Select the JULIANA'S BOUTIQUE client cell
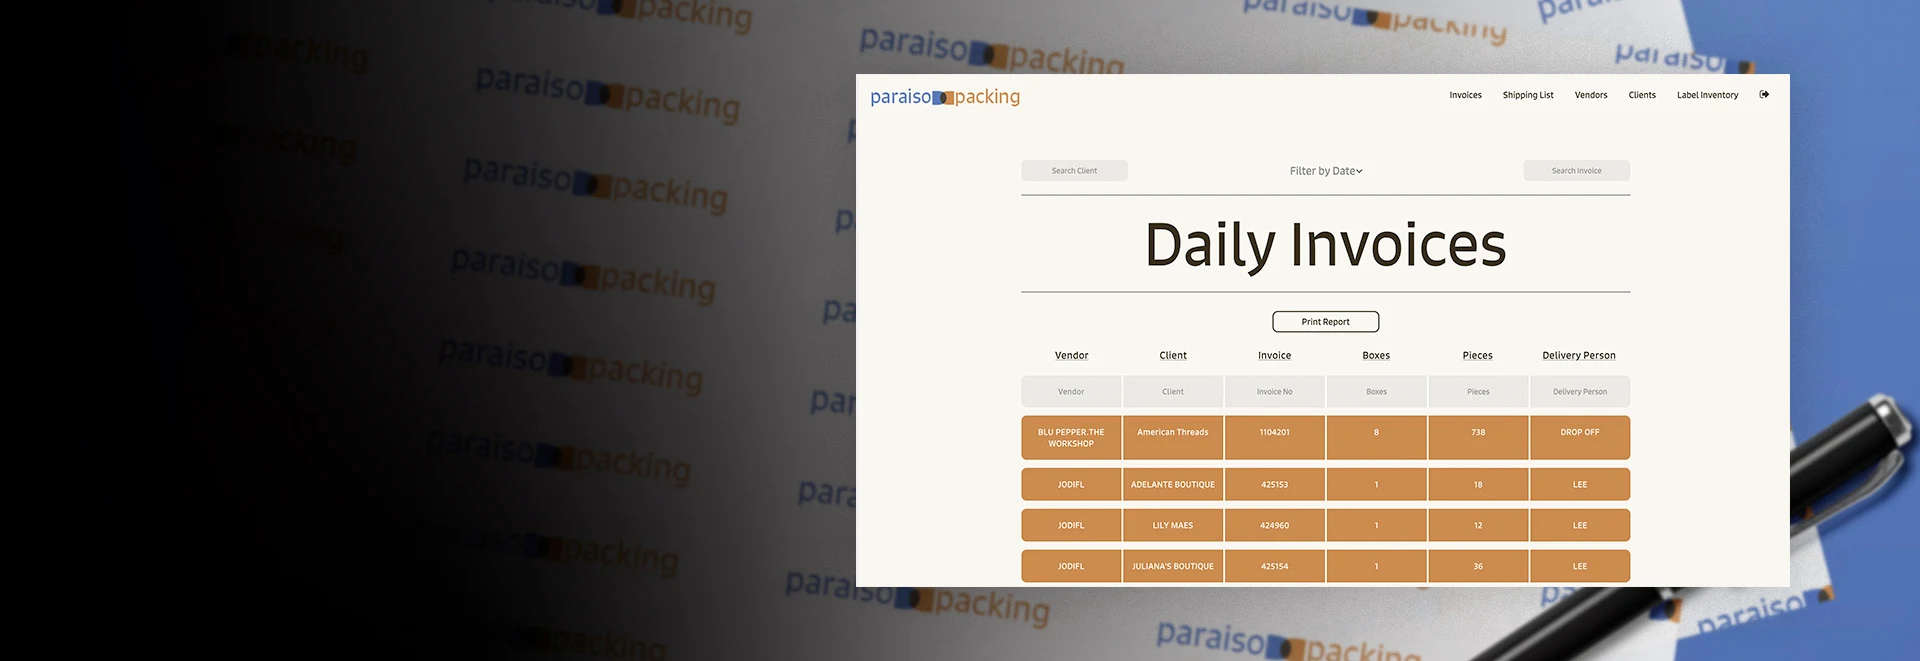 tap(1173, 567)
